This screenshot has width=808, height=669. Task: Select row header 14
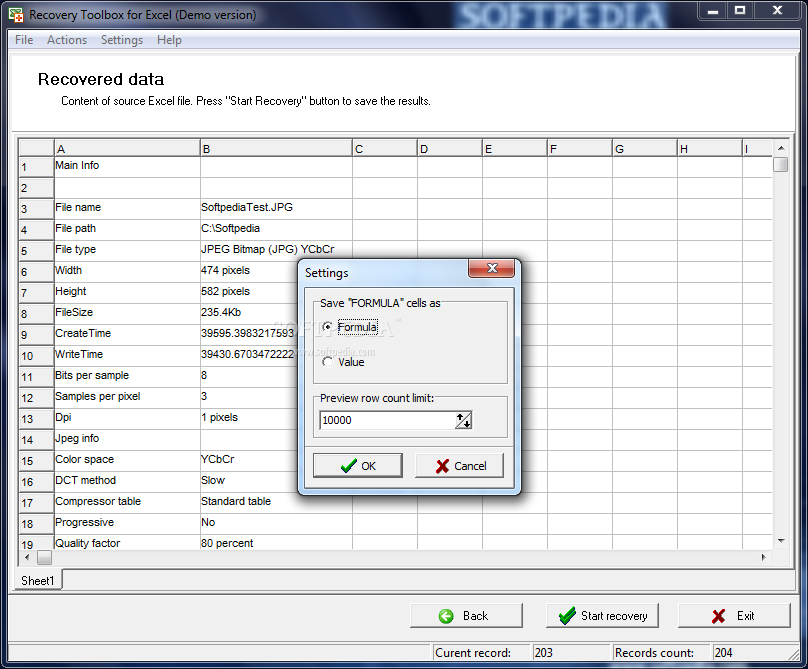(x=36, y=440)
